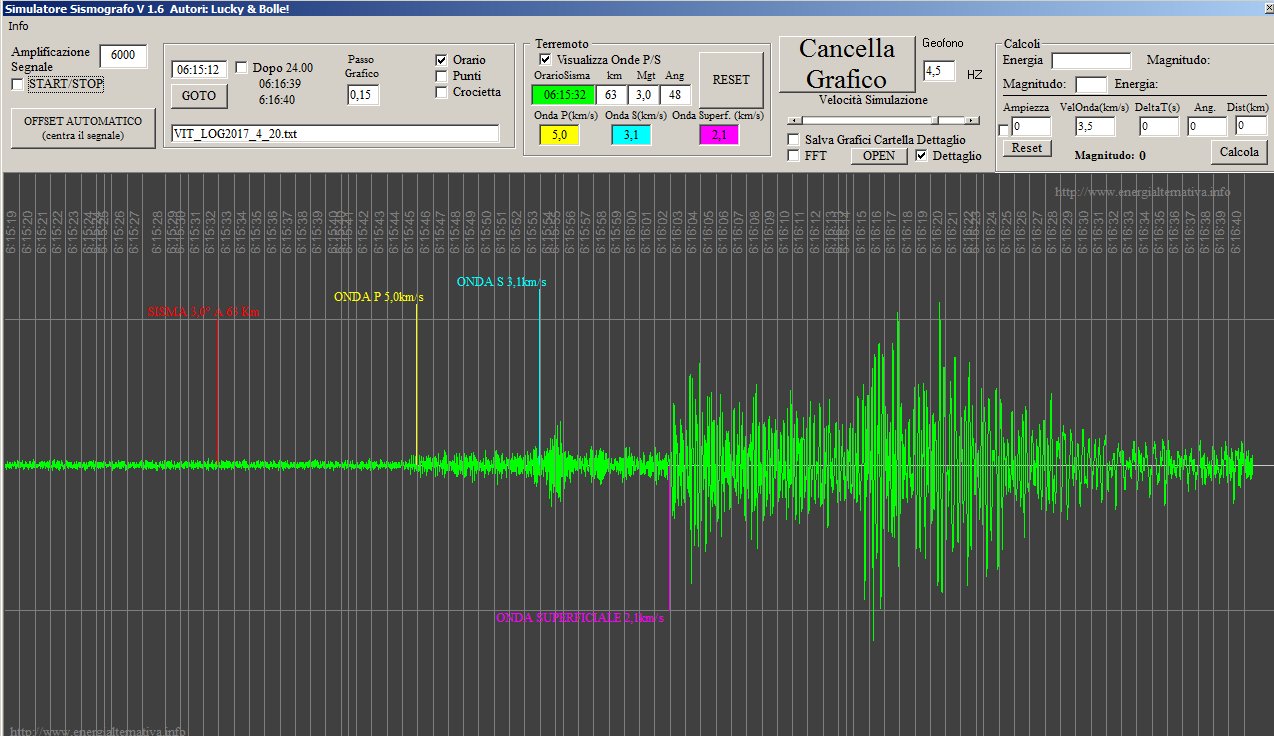Click the Cancella Grafico button

tap(846, 63)
